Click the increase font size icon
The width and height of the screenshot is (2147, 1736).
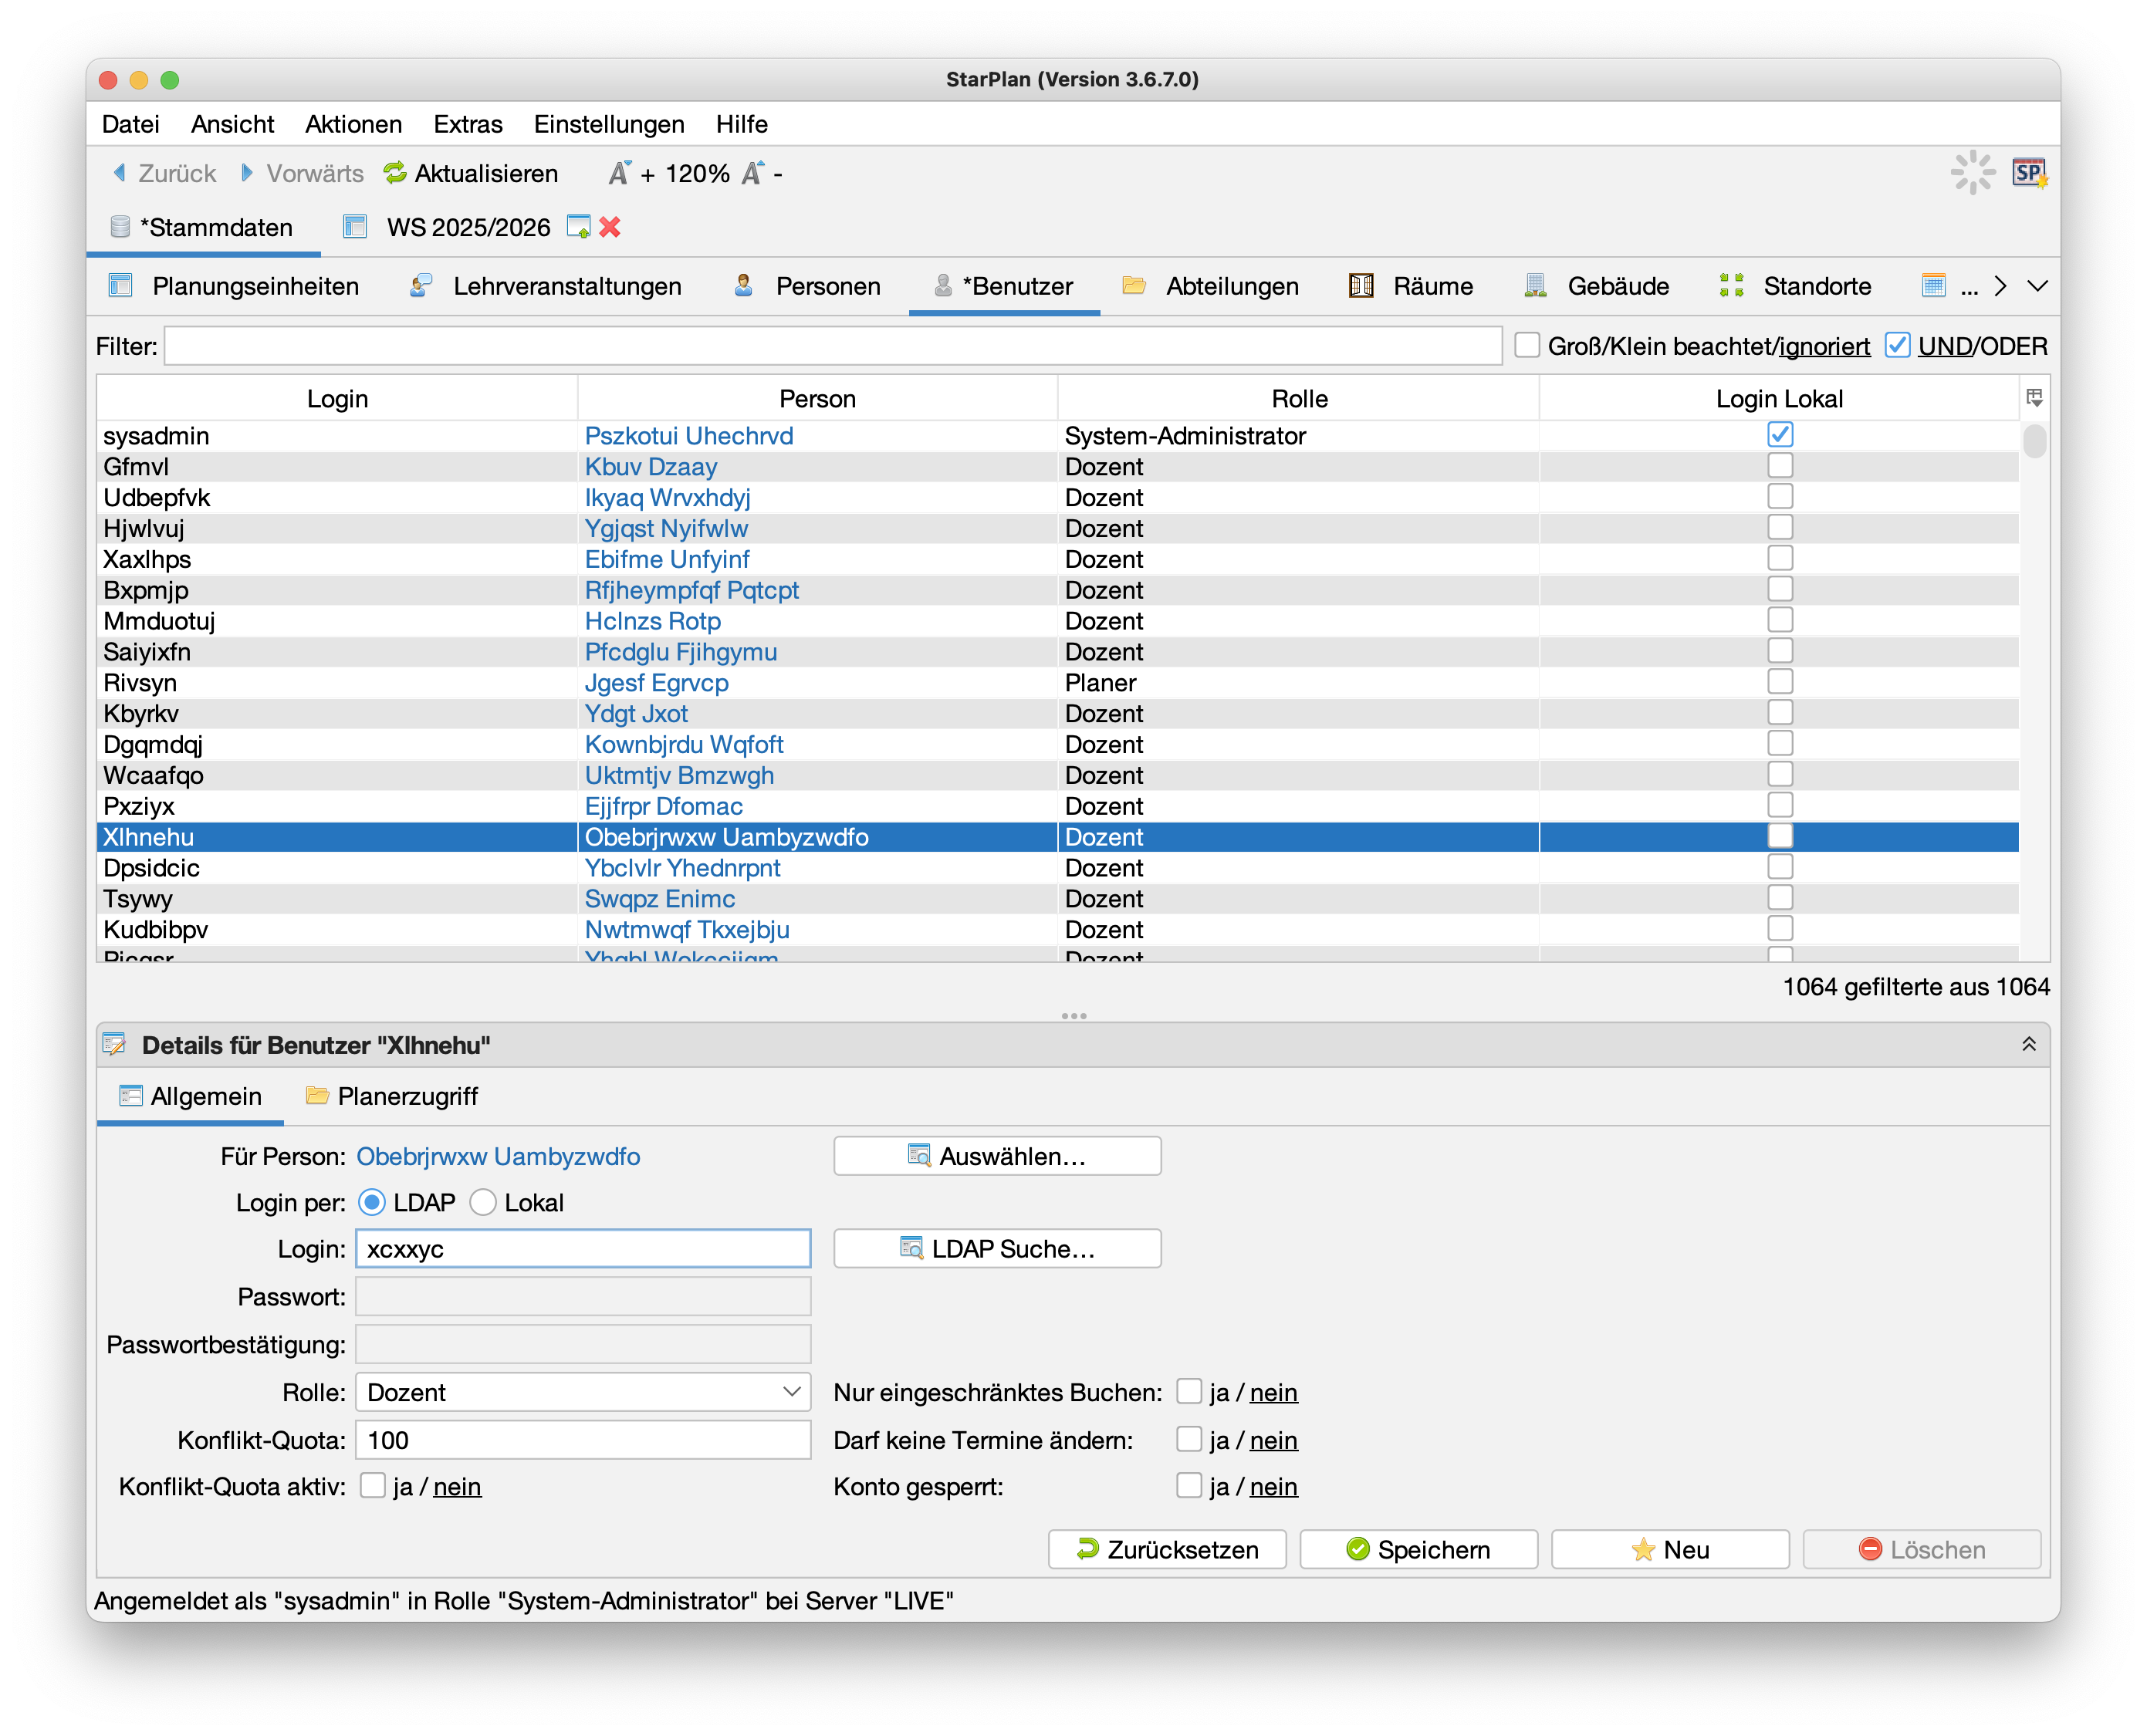[x=620, y=173]
